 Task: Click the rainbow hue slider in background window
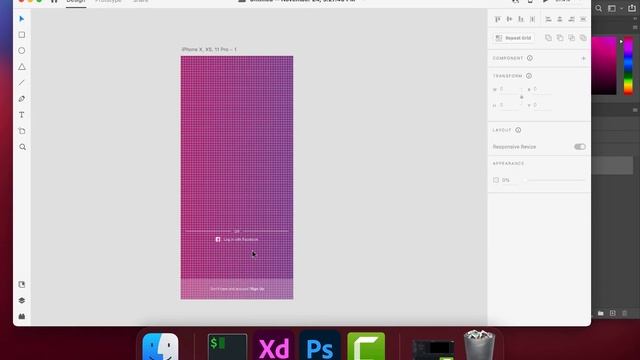(628, 66)
